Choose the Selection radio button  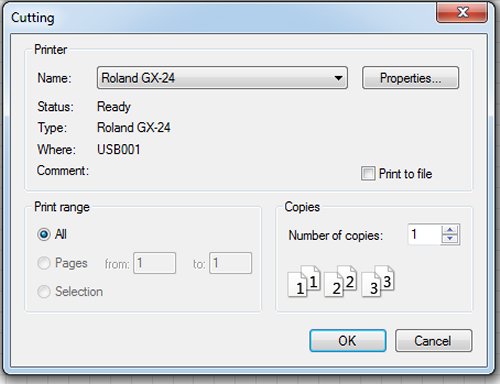[x=44, y=292]
